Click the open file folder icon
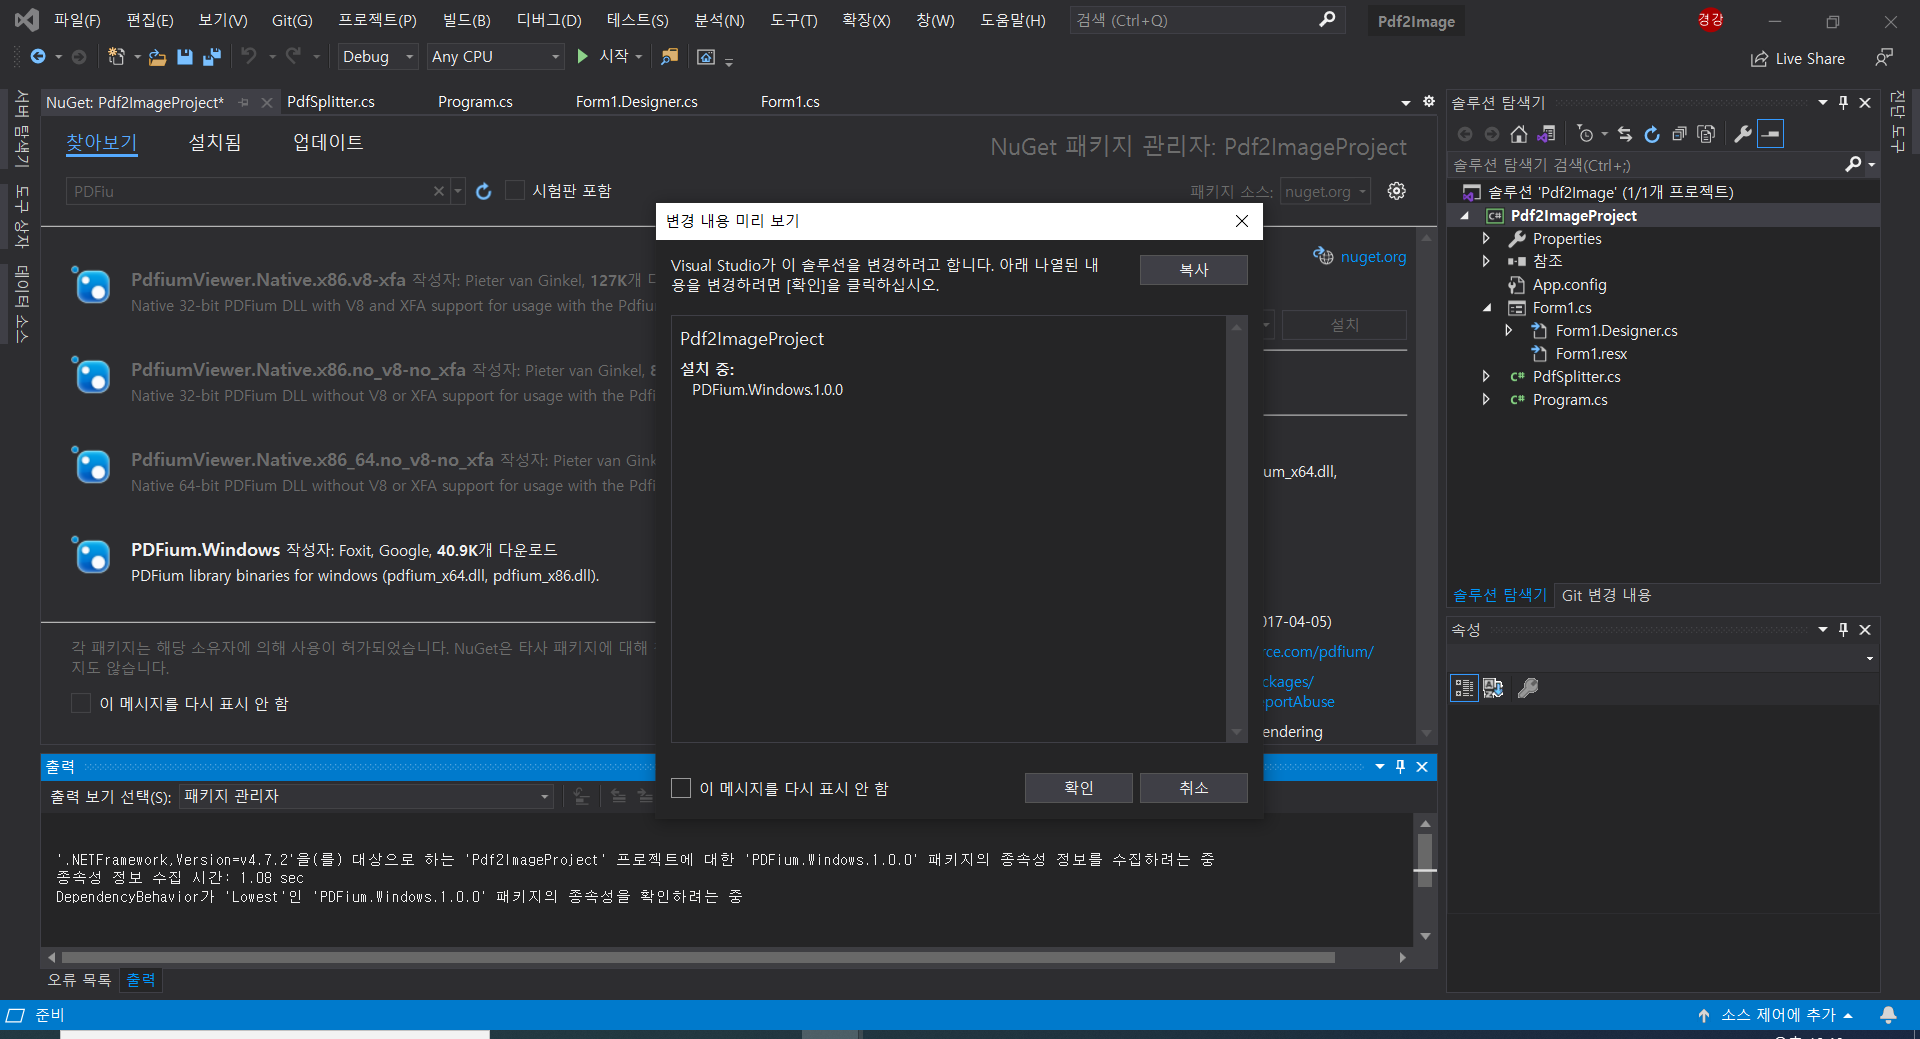The width and height of the screenshot is (1920, 1039). (157, 57)
